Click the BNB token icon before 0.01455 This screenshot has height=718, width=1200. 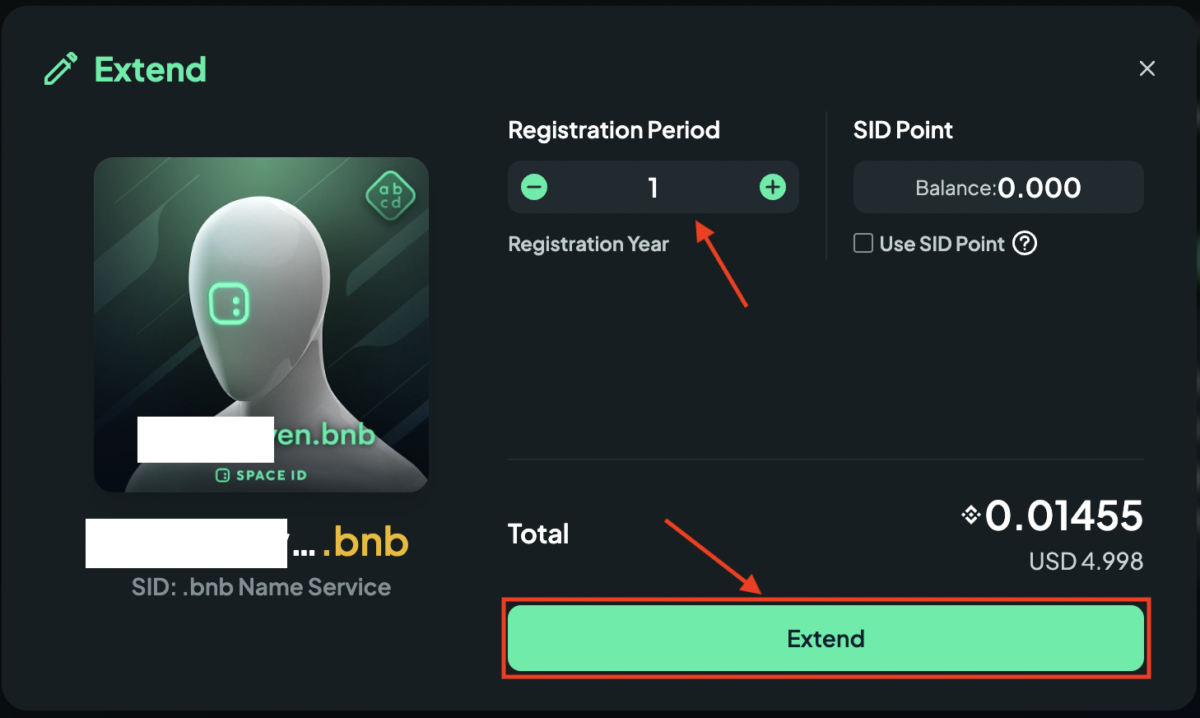(x=969, y=516)
